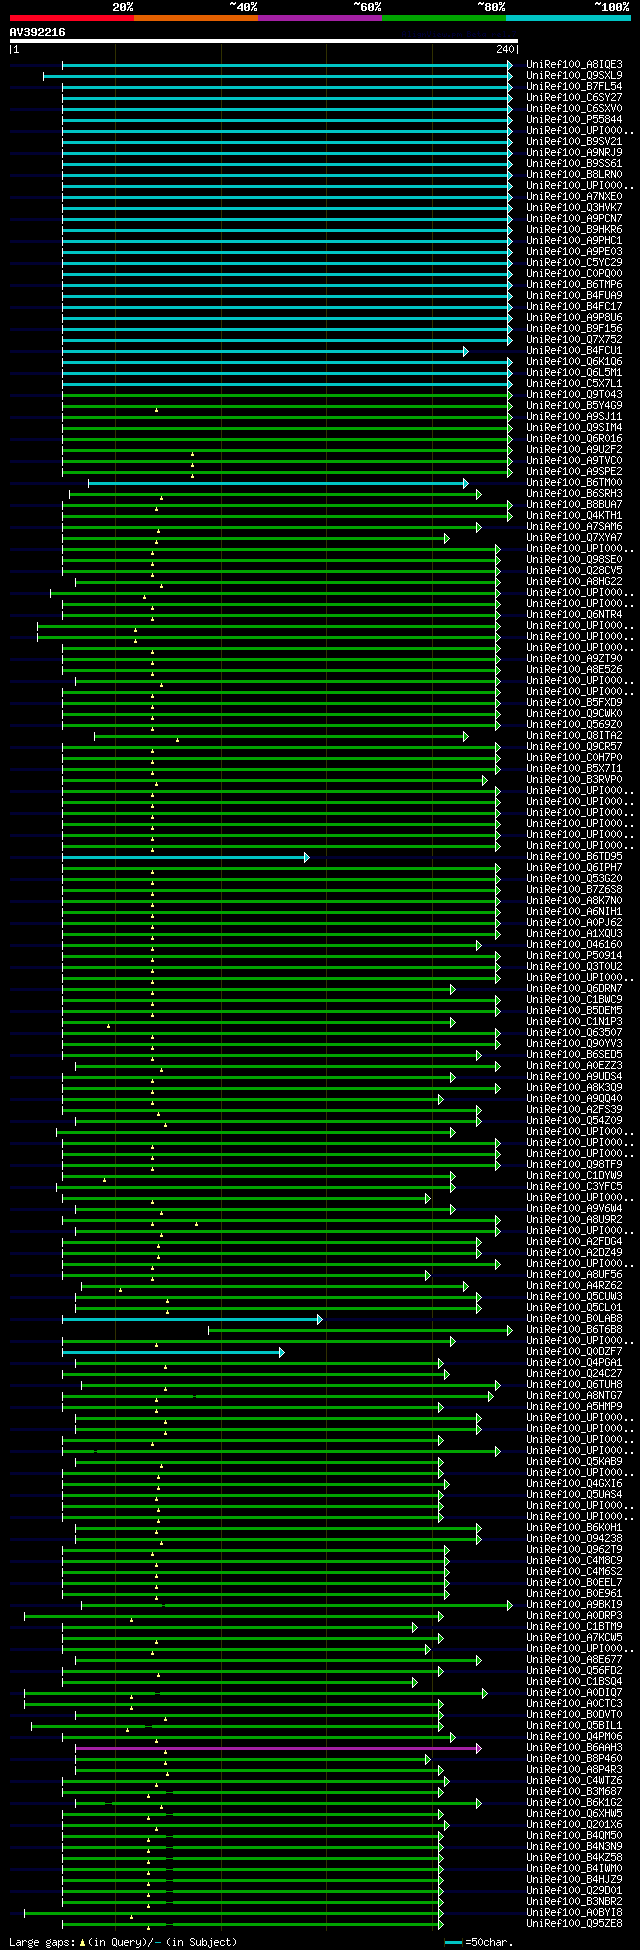The height and width of the screenshot is (1950, 640).
Task: Open hit UniRef100_B7FL54
Action: click(x=574, y=86)
